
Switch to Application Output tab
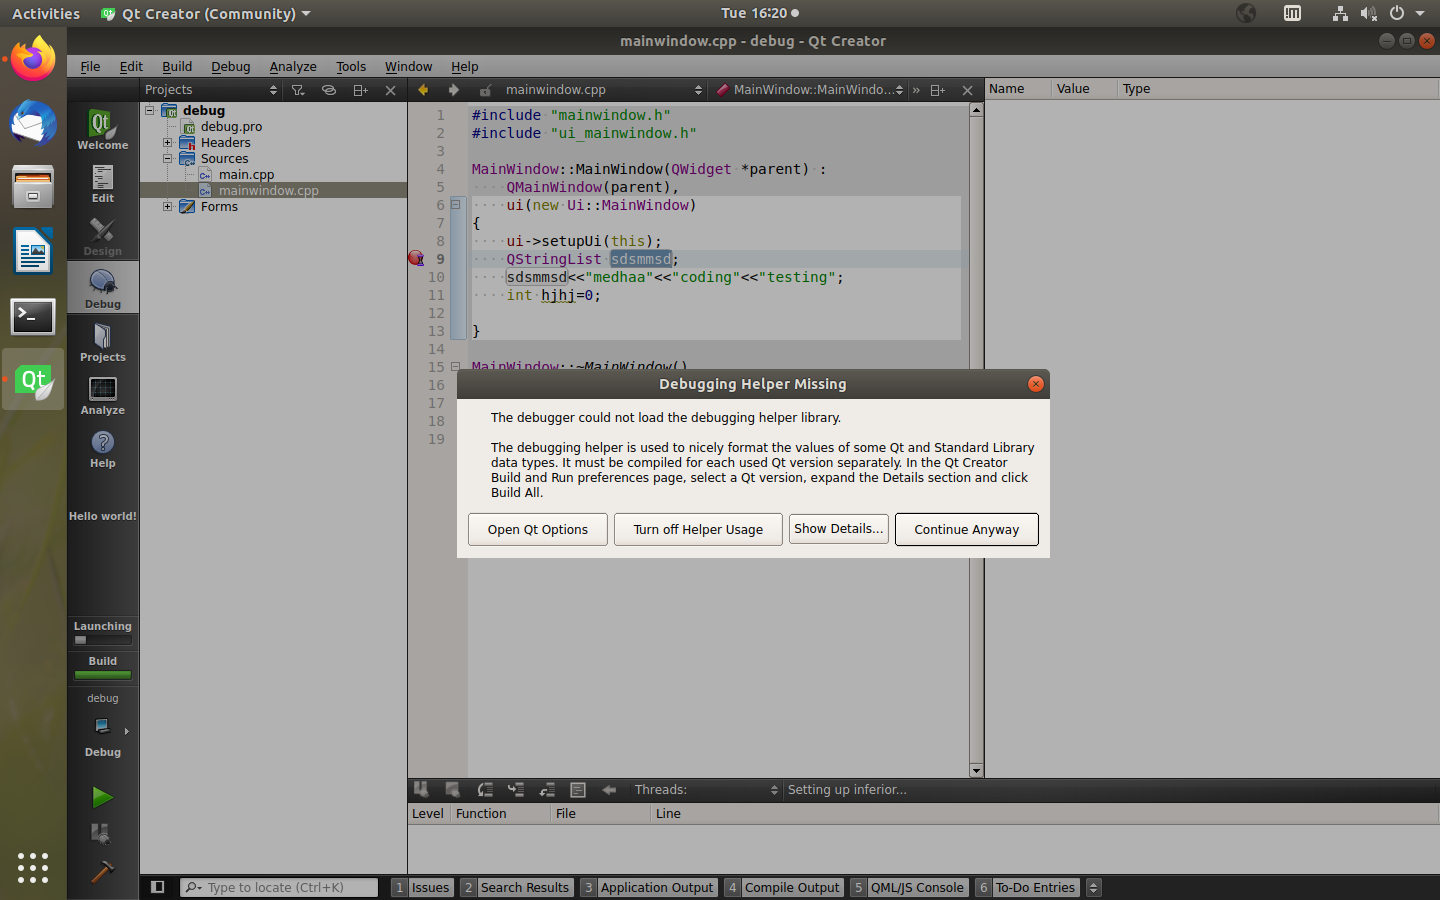tap(648, 887)
